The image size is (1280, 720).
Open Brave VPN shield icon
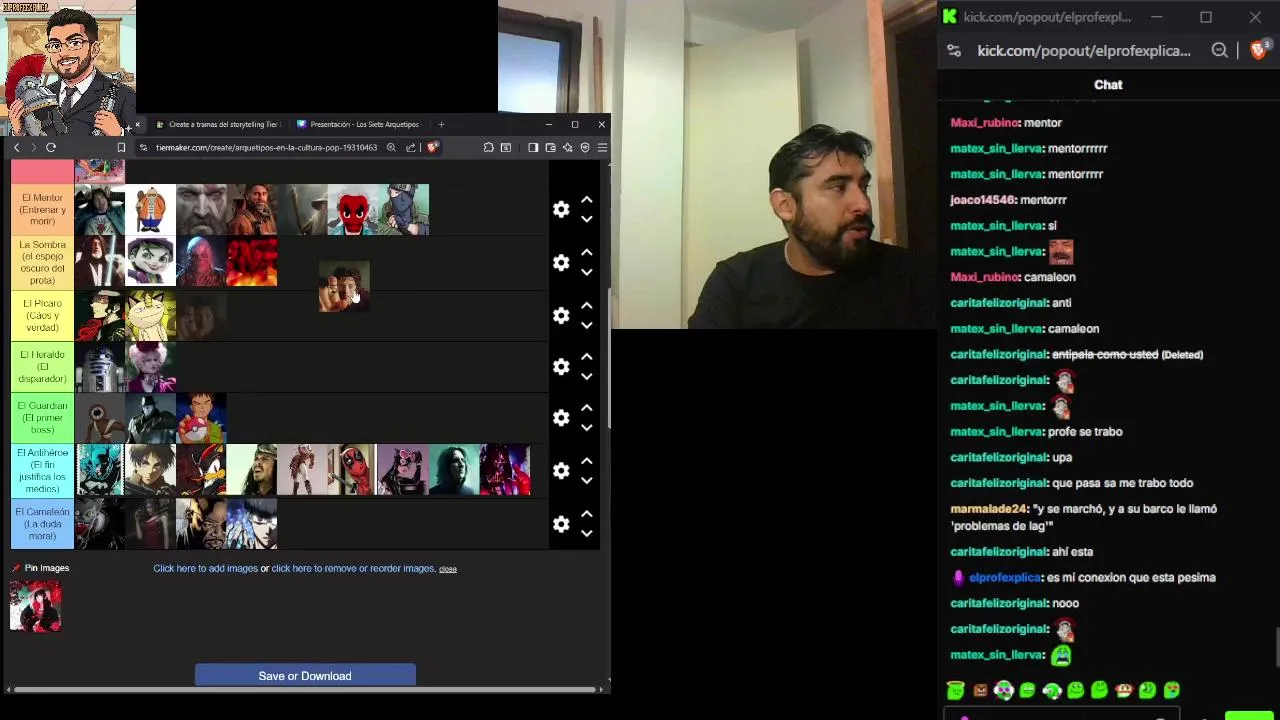click(x=585, y=148)
